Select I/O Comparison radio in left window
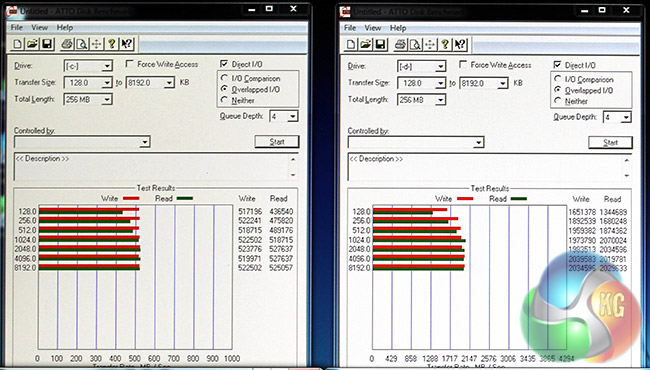The height and width of the screenshot is (370, 650). coord(224,78)
